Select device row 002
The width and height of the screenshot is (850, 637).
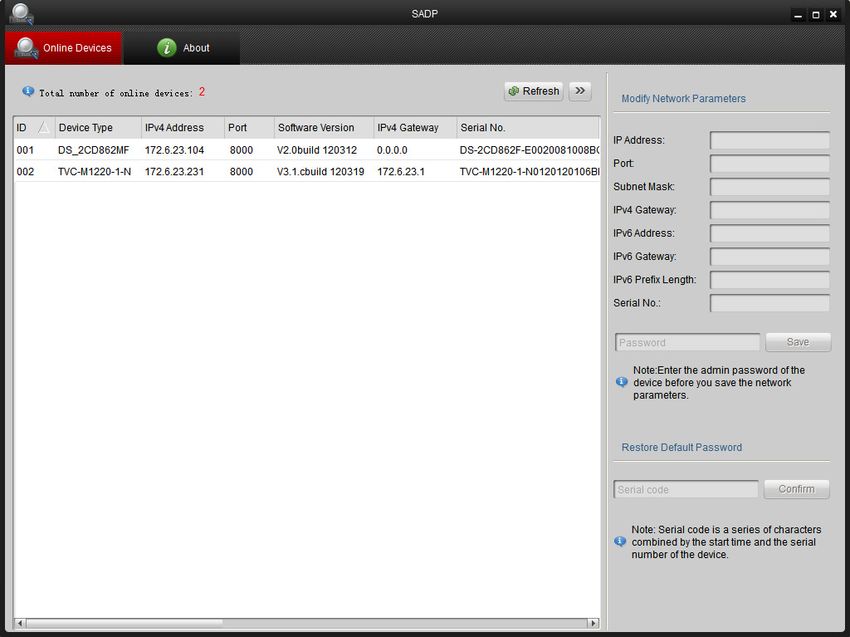(306, 172)
